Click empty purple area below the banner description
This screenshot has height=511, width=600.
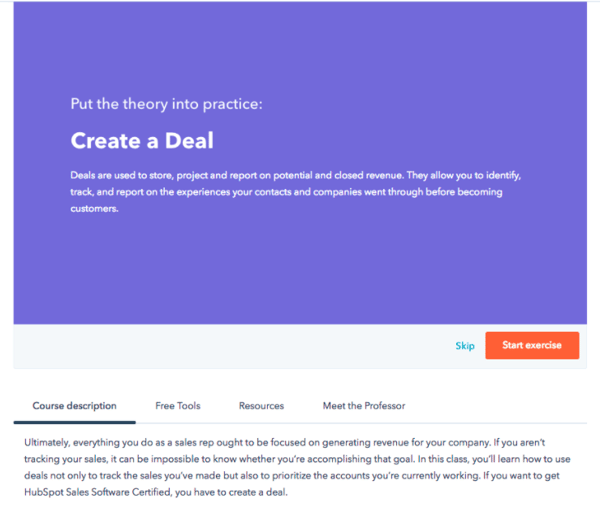tap(300, 270)
